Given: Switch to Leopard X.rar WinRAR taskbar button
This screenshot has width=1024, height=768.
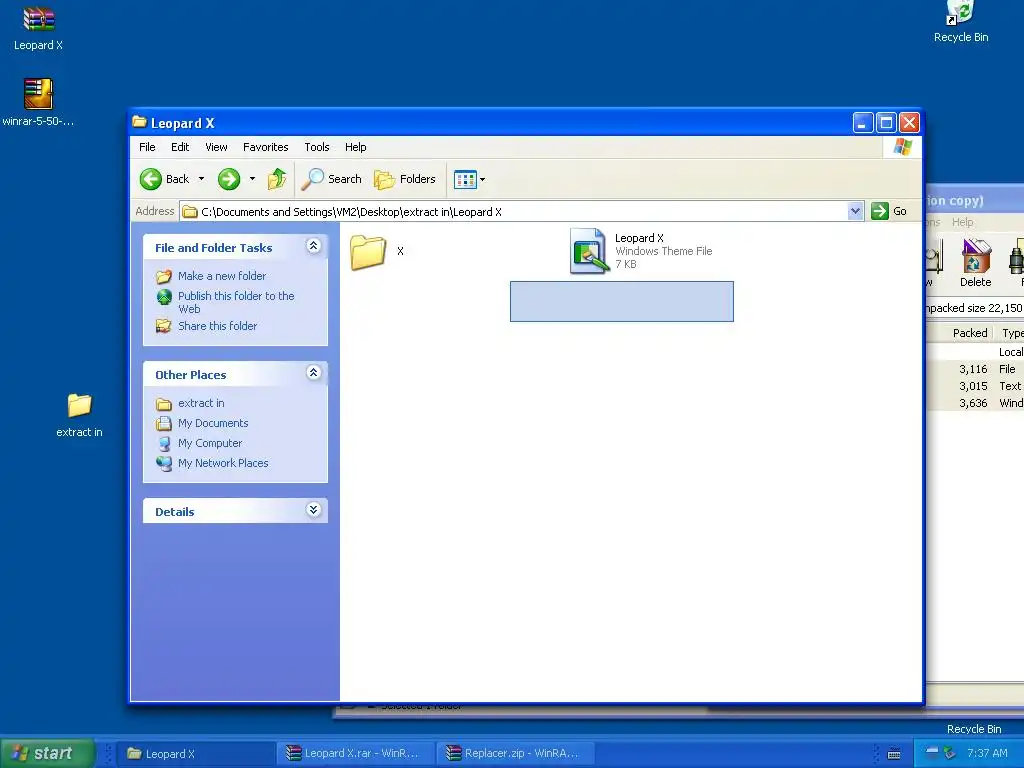Looking at the screenshot, I should pos(357,754).
